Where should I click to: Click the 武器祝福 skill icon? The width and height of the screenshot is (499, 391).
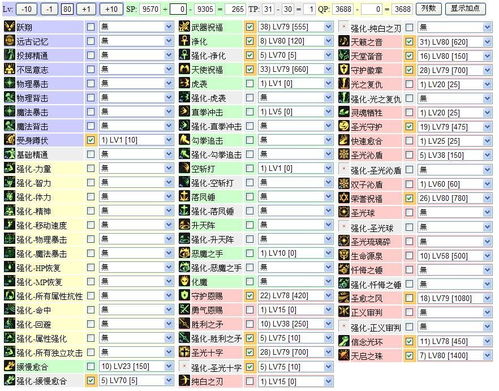pyautogui.click(x=184, y=27)
